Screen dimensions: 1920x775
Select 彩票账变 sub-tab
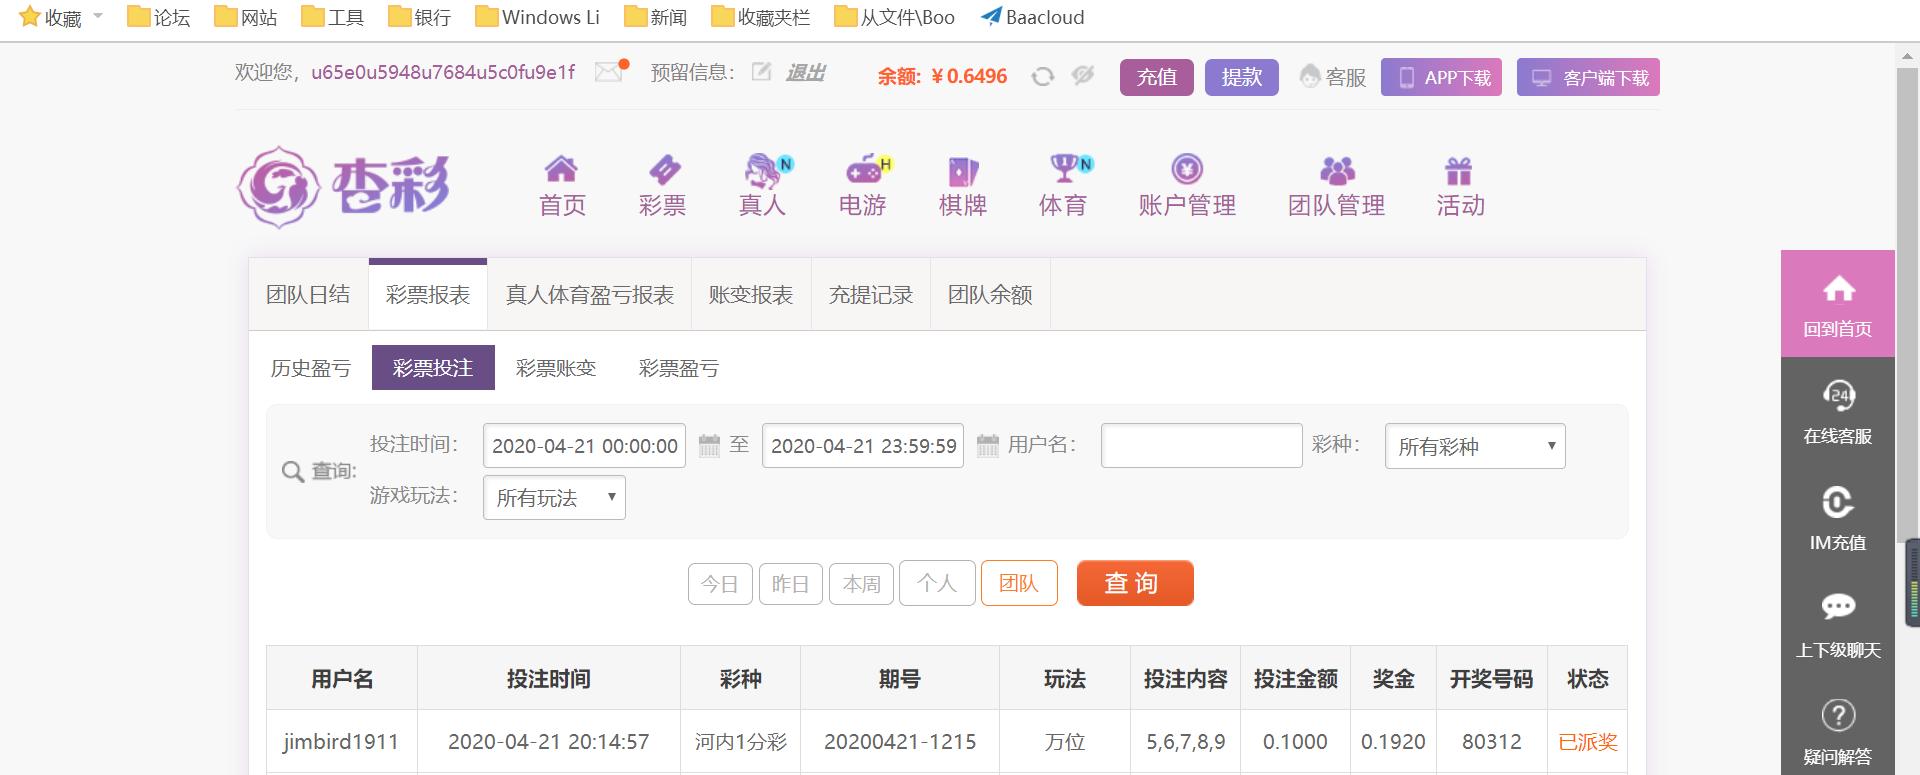coord(556,368)
